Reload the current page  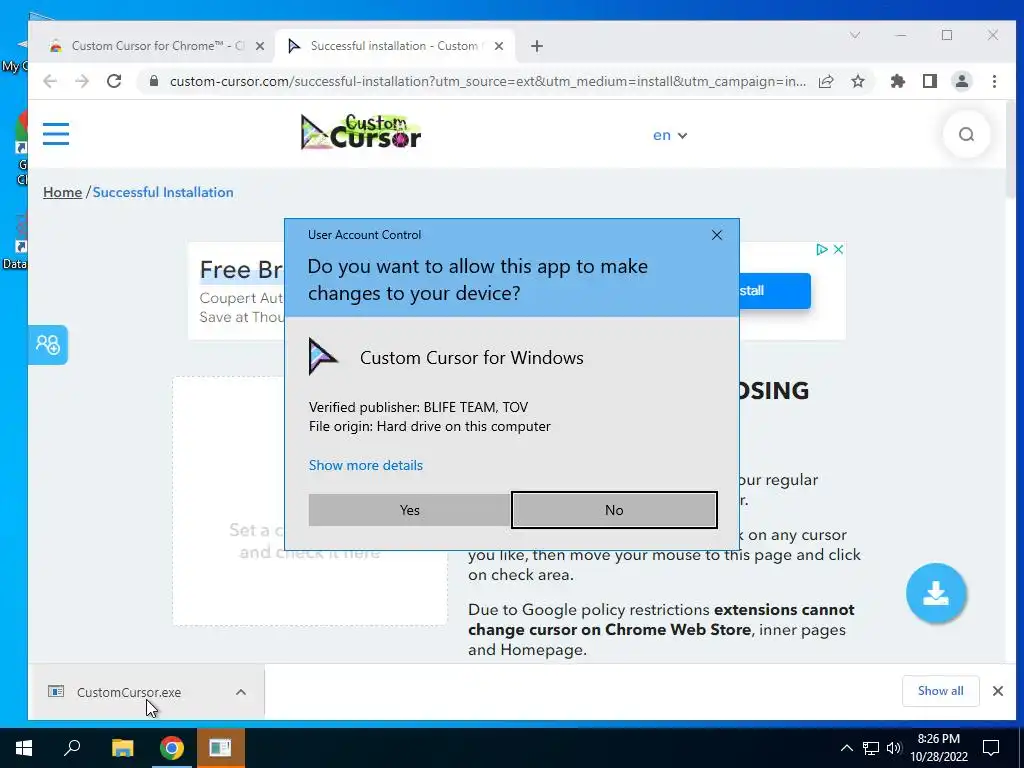click(x=114, y=81)
